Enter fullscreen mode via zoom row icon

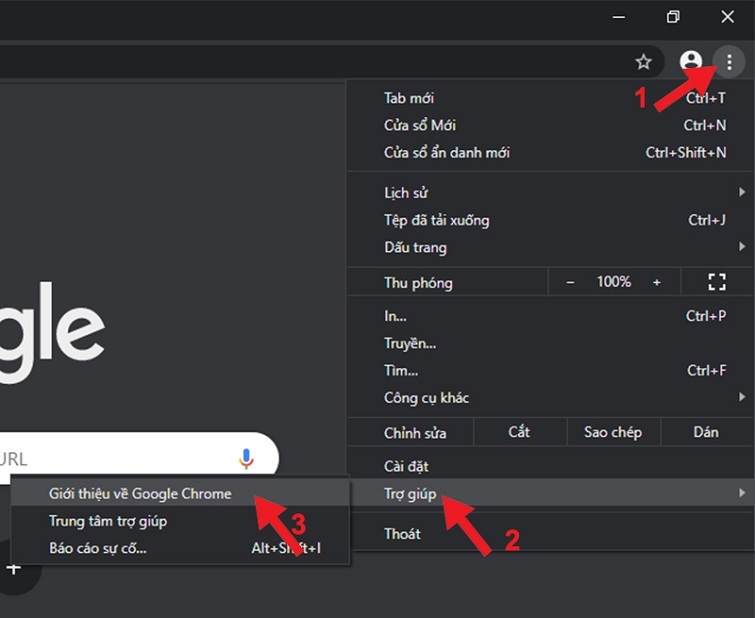[716, 282]
